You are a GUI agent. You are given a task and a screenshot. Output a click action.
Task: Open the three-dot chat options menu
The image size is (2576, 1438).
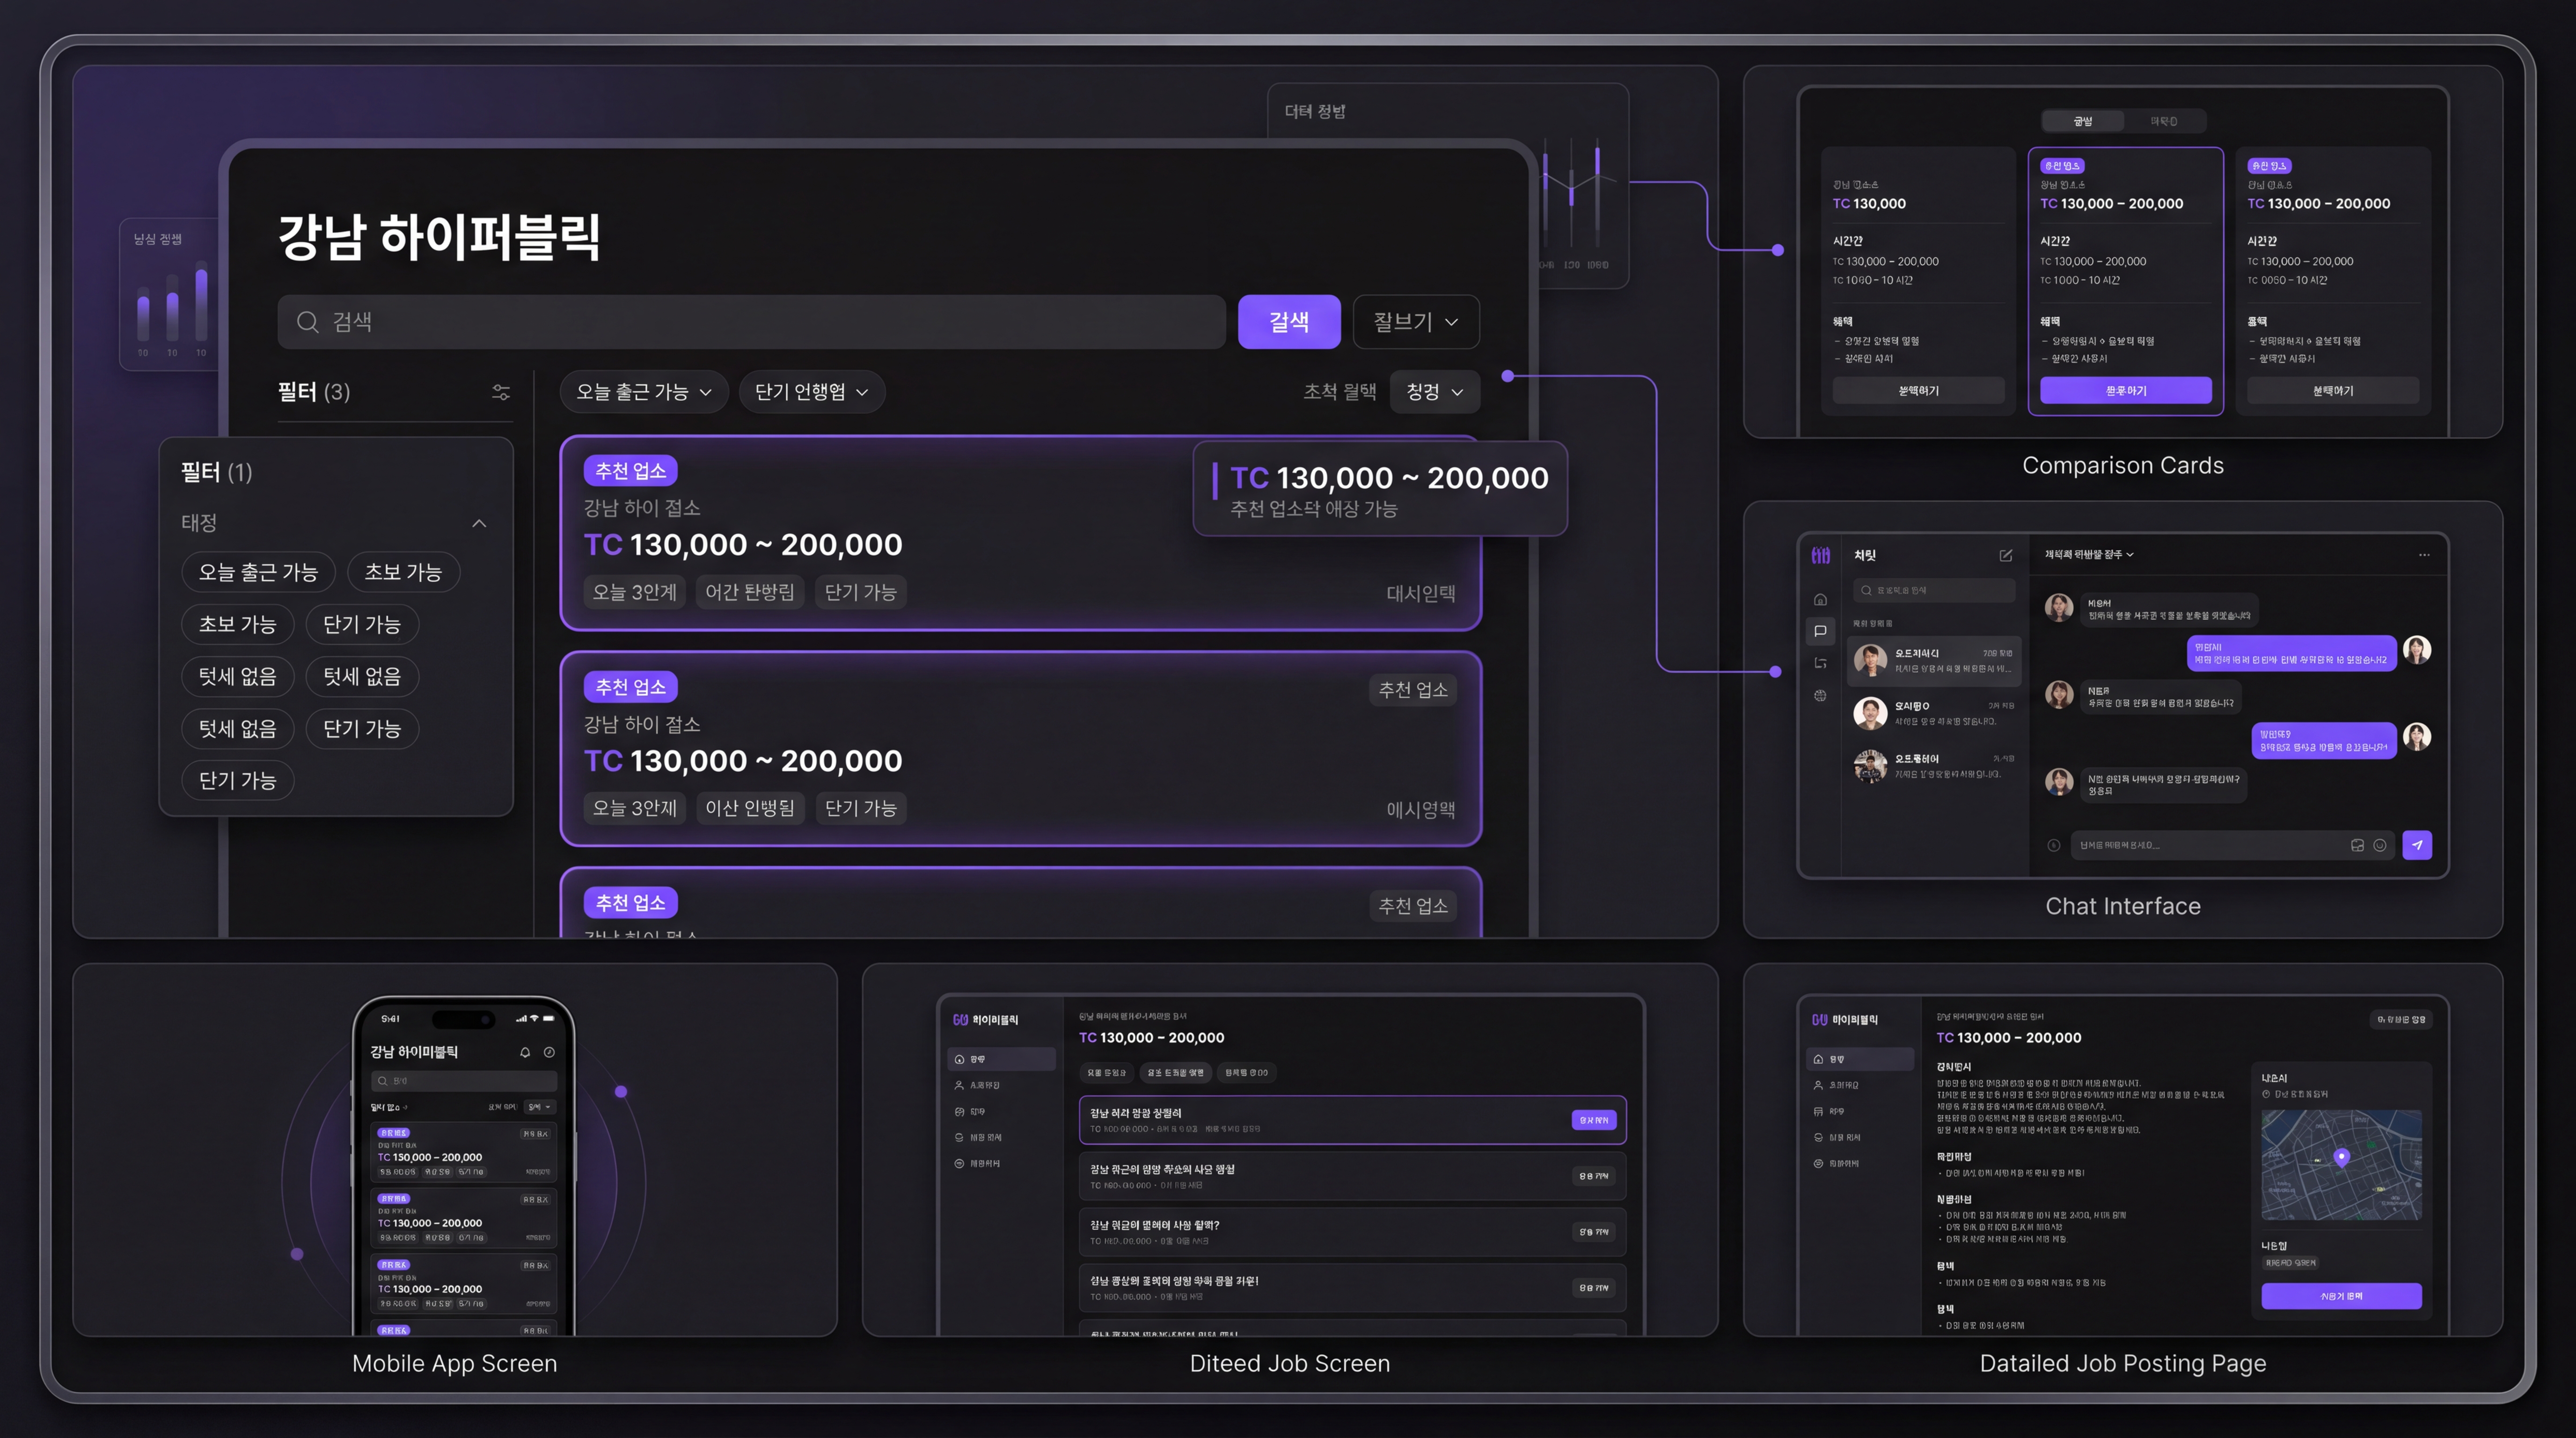pos(2424,555)
